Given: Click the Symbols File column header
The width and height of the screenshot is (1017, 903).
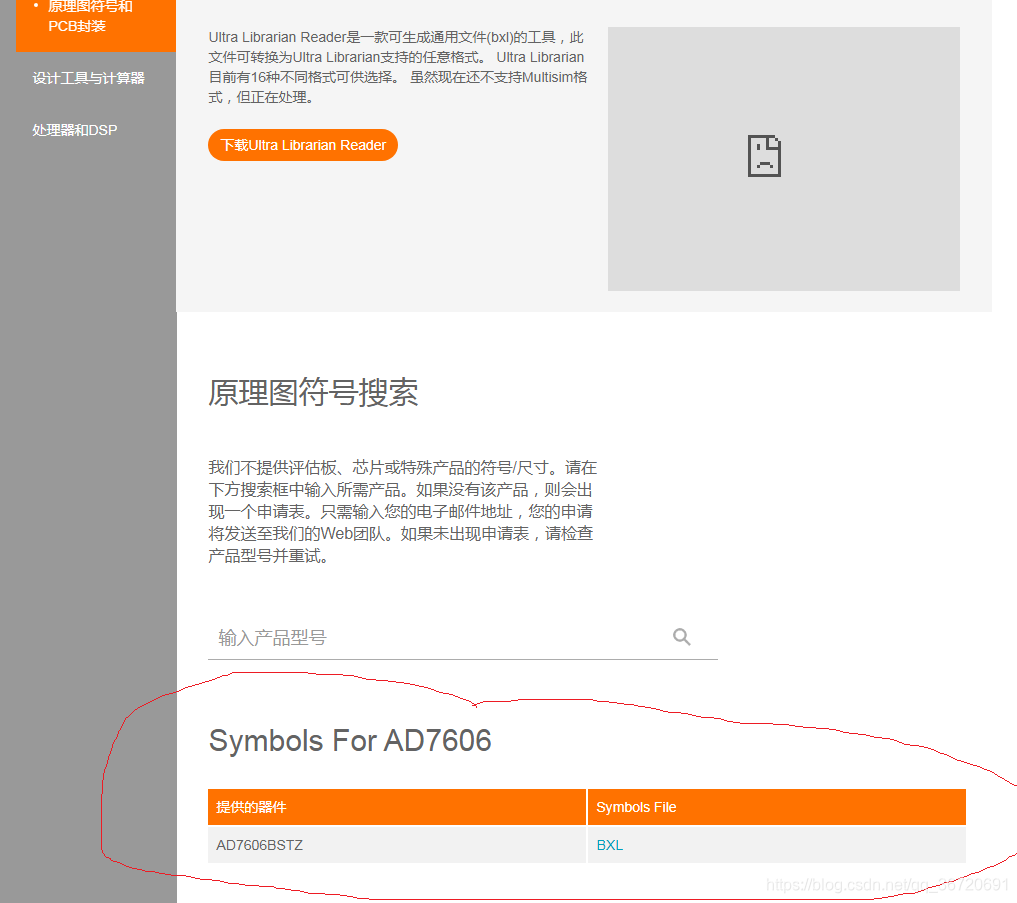Looking at the screenshot, I should tap(776, 807).
